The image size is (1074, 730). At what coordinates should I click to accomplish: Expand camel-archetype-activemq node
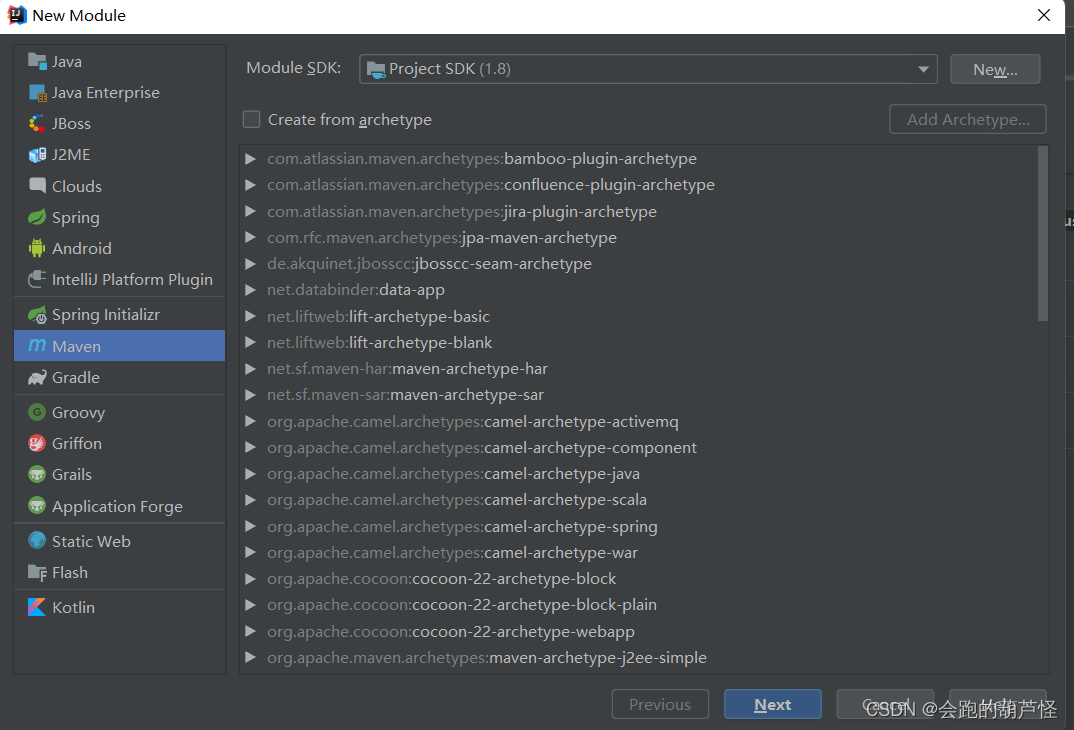(x=251, y=421)
